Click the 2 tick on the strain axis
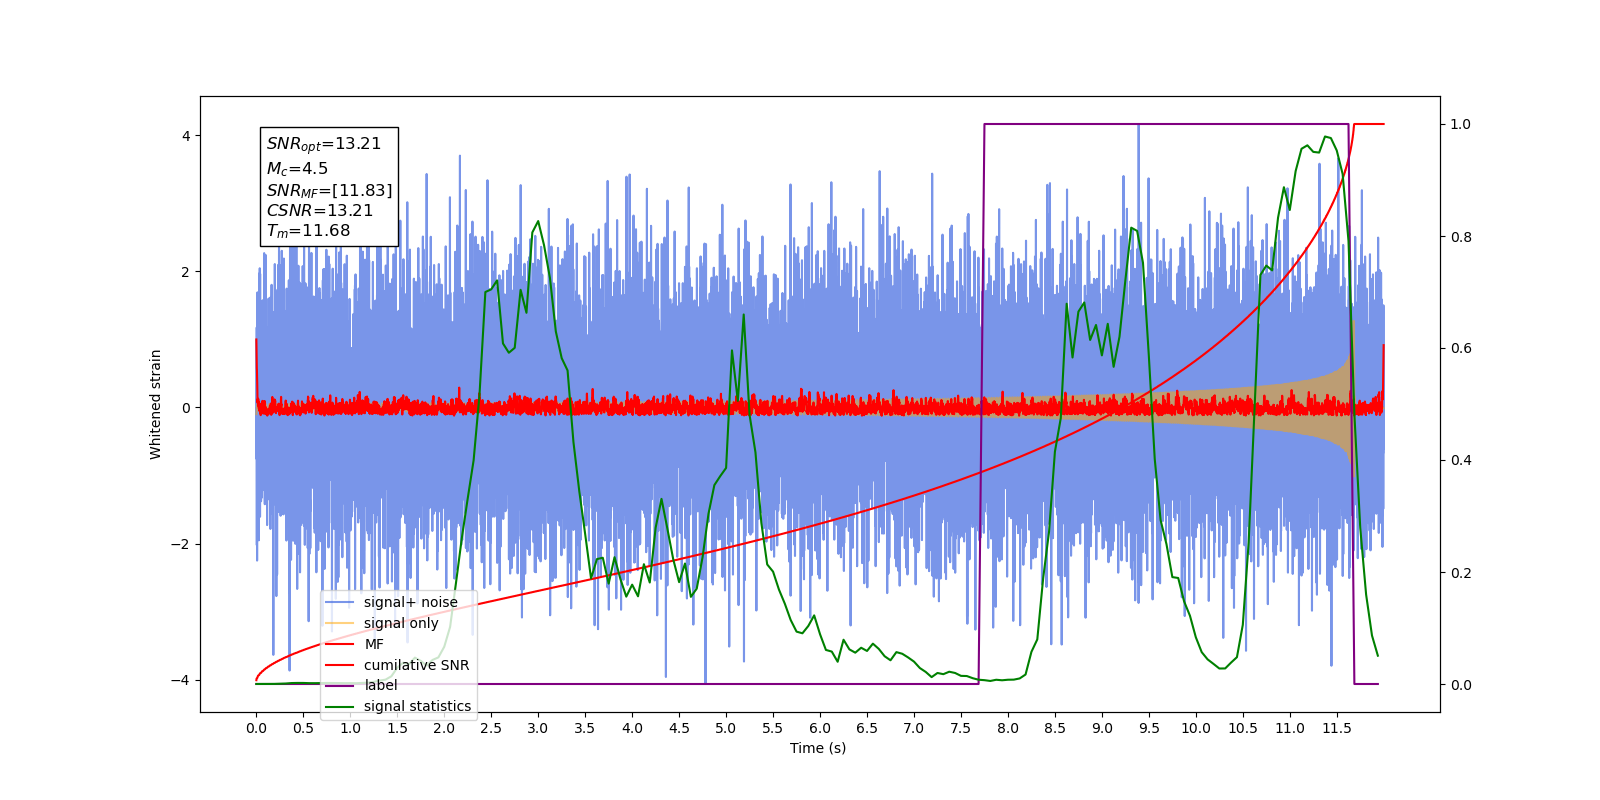The width and height of the screenshot is (1600, 800). coord(185,272)
